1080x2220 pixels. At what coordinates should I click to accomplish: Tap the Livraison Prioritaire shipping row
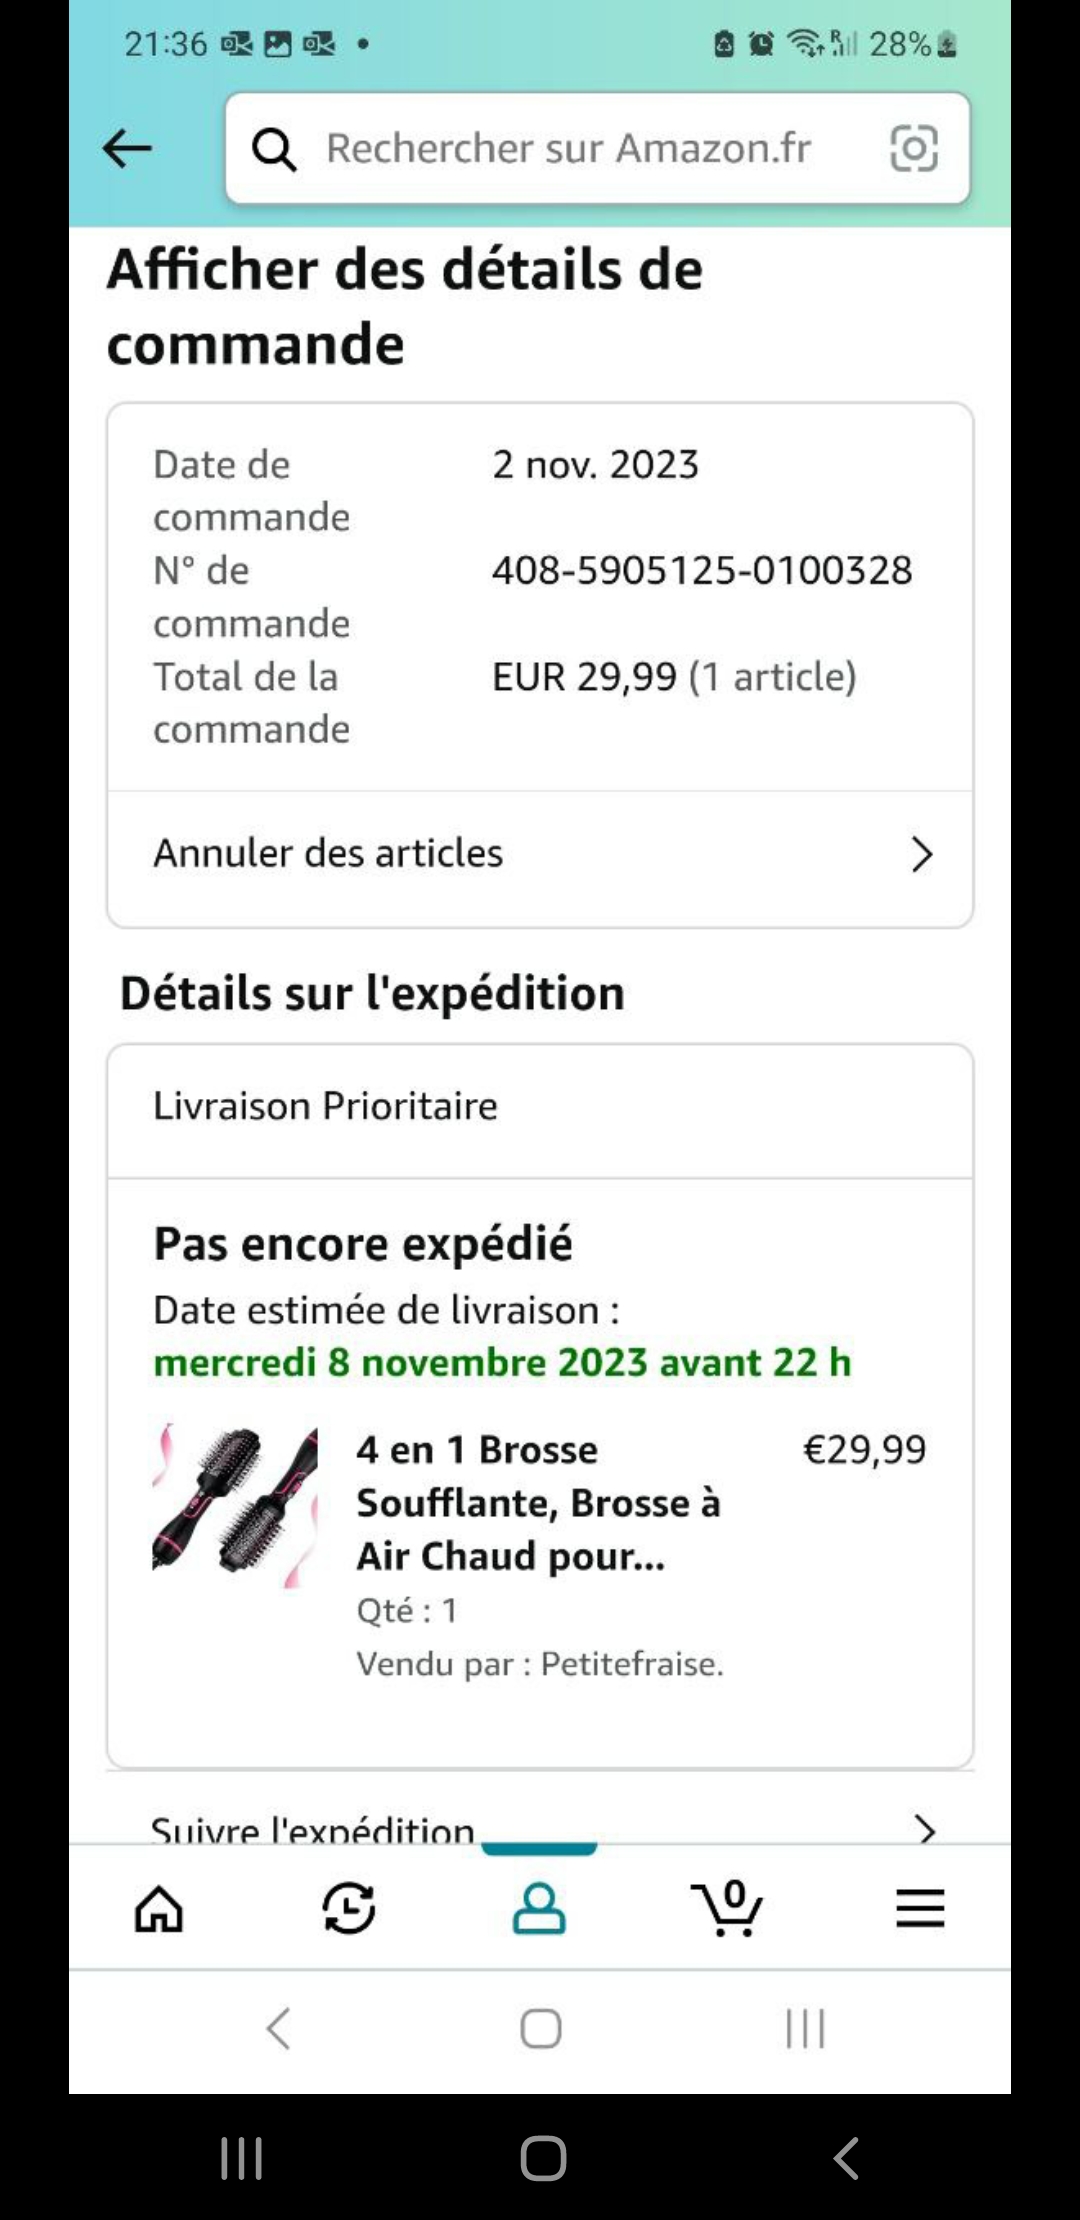tap(325, 1107)
